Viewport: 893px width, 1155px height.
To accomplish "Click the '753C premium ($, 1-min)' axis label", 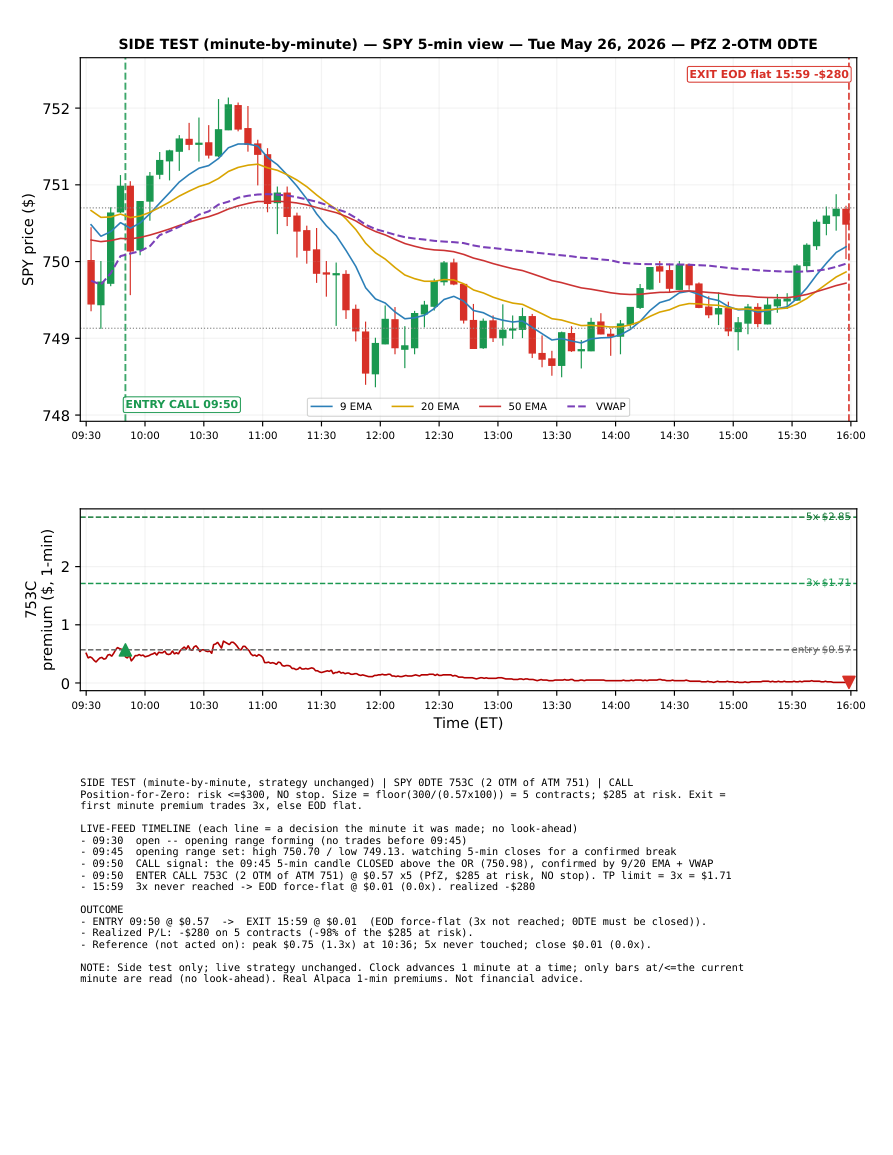I will point(39,600).
